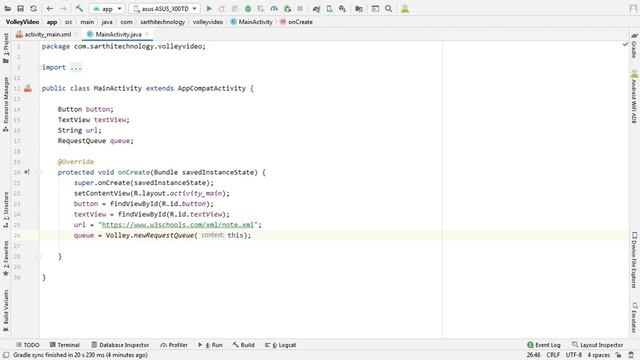This screenshot has width=640, height=360.
Task: Open the asus ASUS_X00TD device dropdown
Action: tap(165, 9)
